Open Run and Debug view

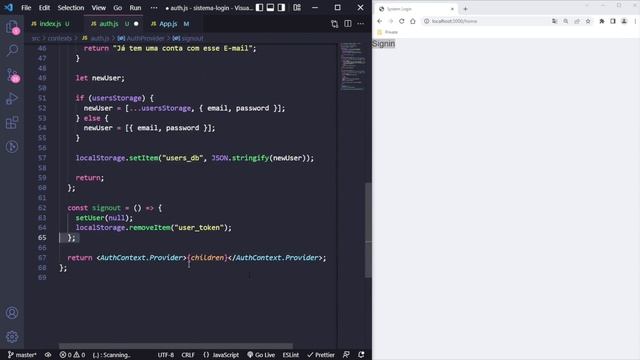12,99
